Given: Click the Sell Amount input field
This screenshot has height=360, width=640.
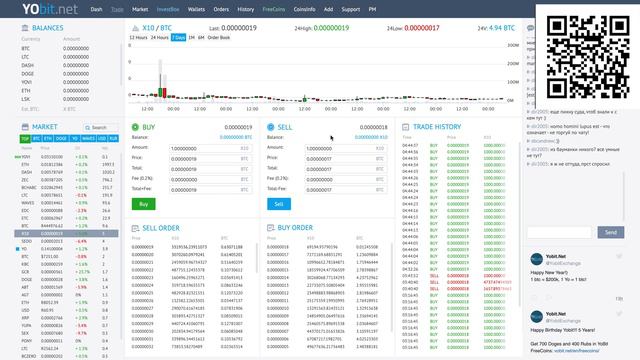Looking at the screenshot, I should (x=346, y=149).
